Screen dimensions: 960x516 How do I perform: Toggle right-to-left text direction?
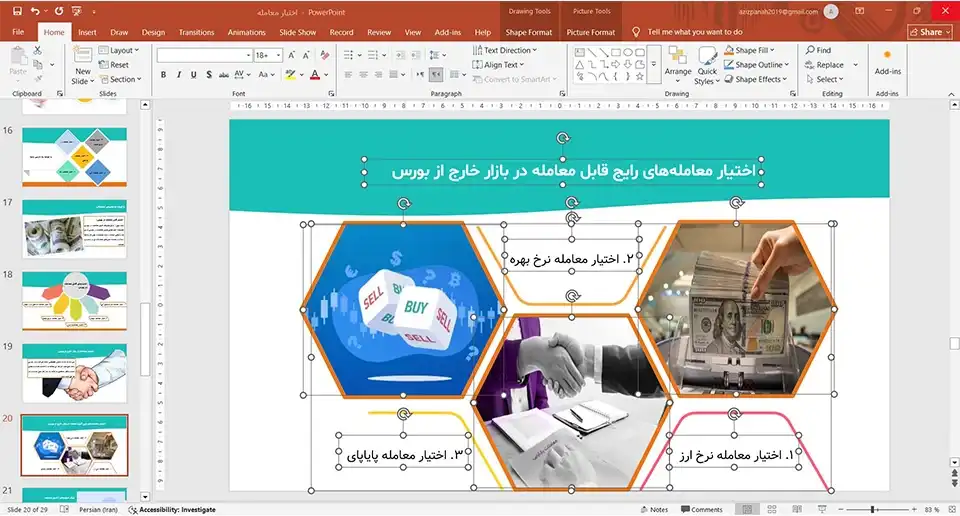(436, 75)
